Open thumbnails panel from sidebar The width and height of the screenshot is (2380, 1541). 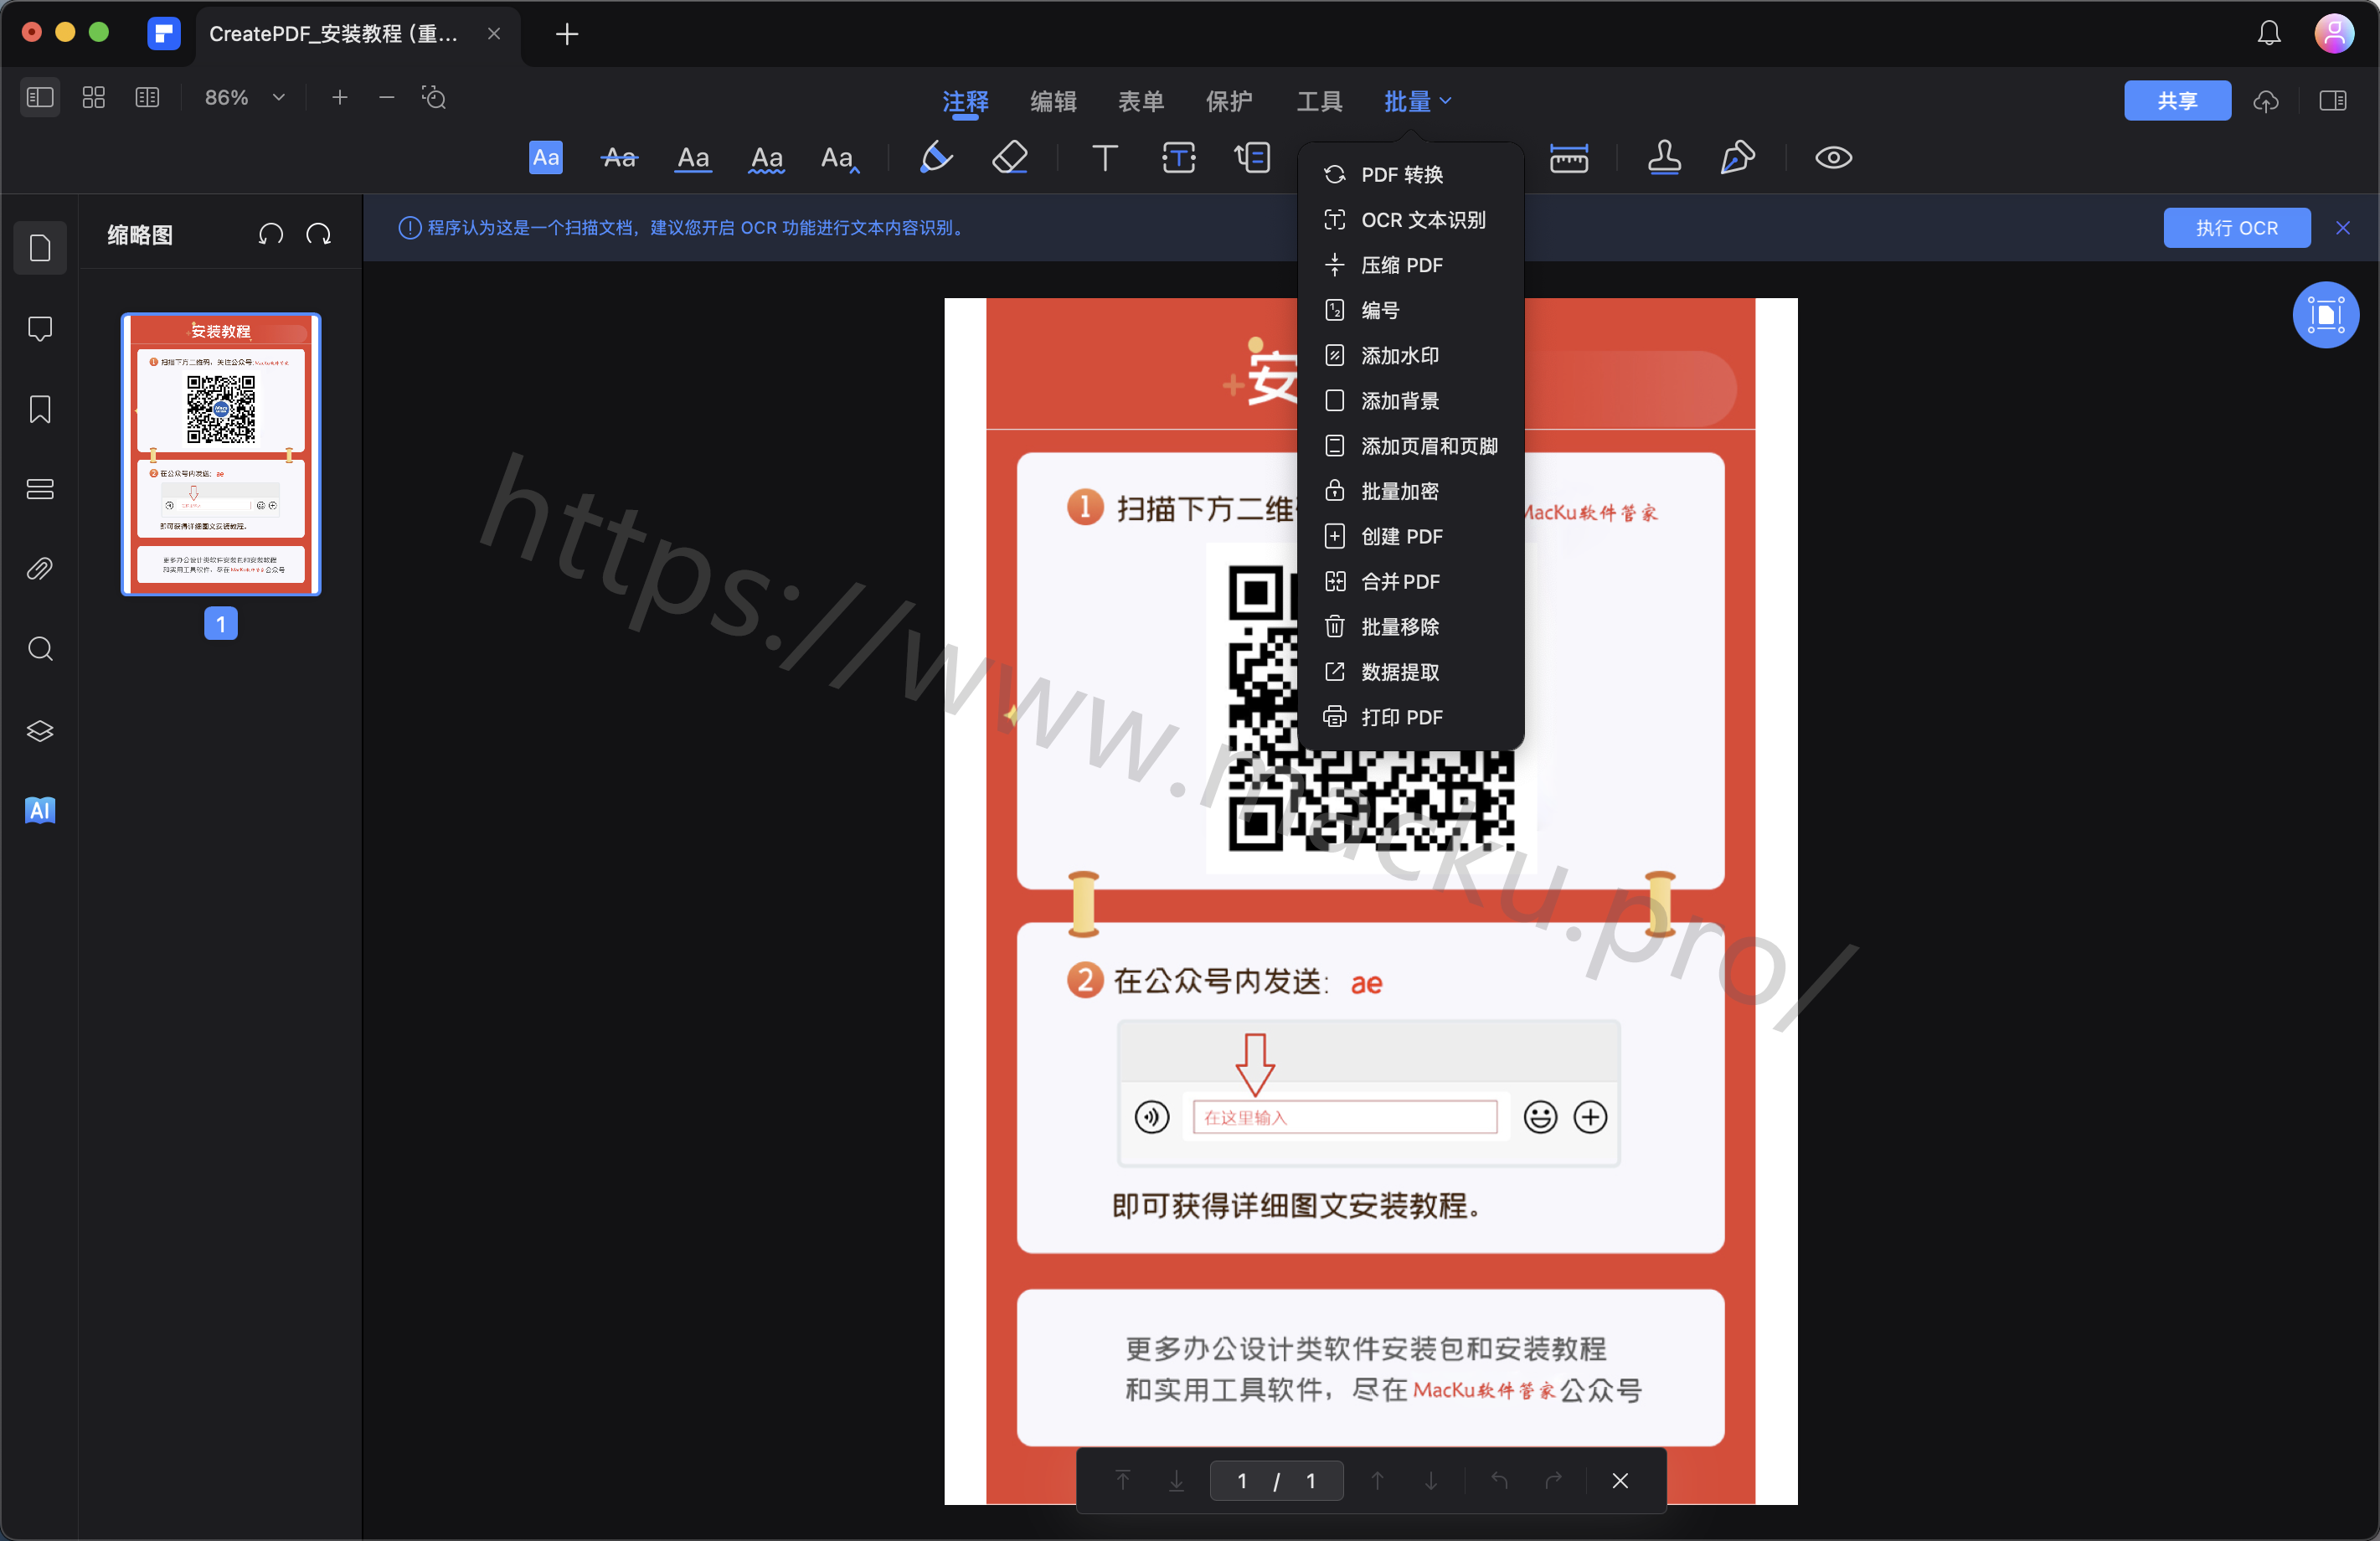tap(40, 248)
